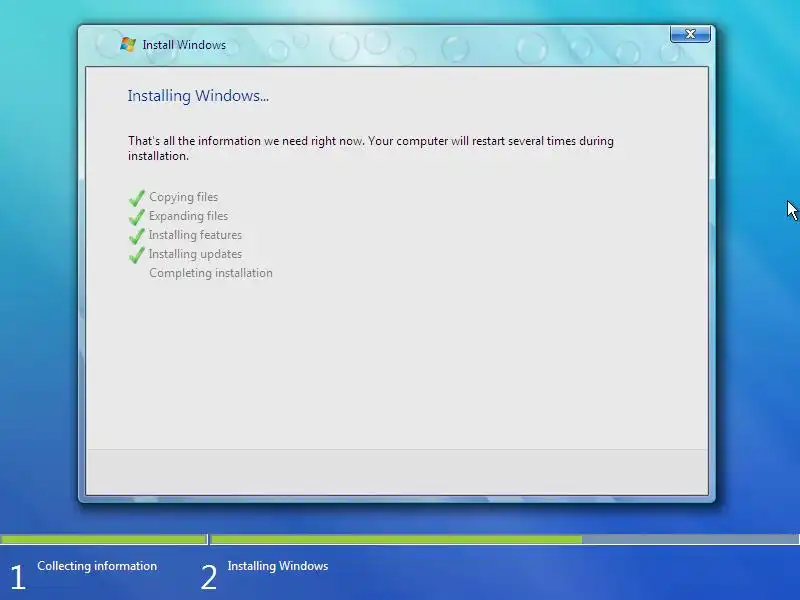Click the green checkmark beside Copying files

click(x=137, y=197)
